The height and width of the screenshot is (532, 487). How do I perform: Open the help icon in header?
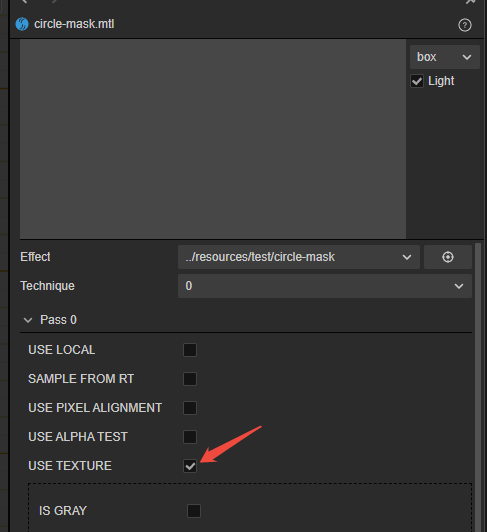[x=465, y=25]
